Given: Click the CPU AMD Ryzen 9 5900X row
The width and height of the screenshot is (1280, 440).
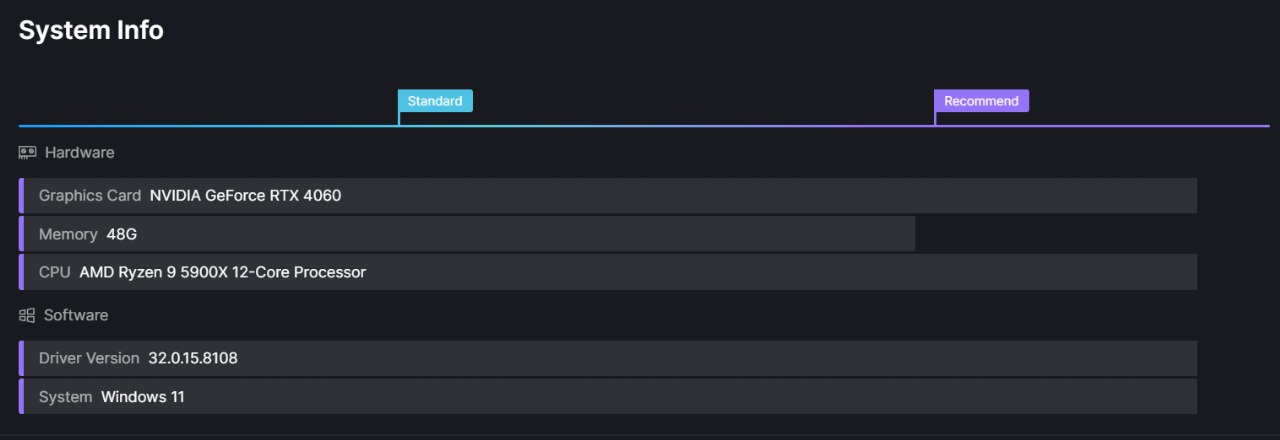Looking at the screenshot, I should point(608,272).
